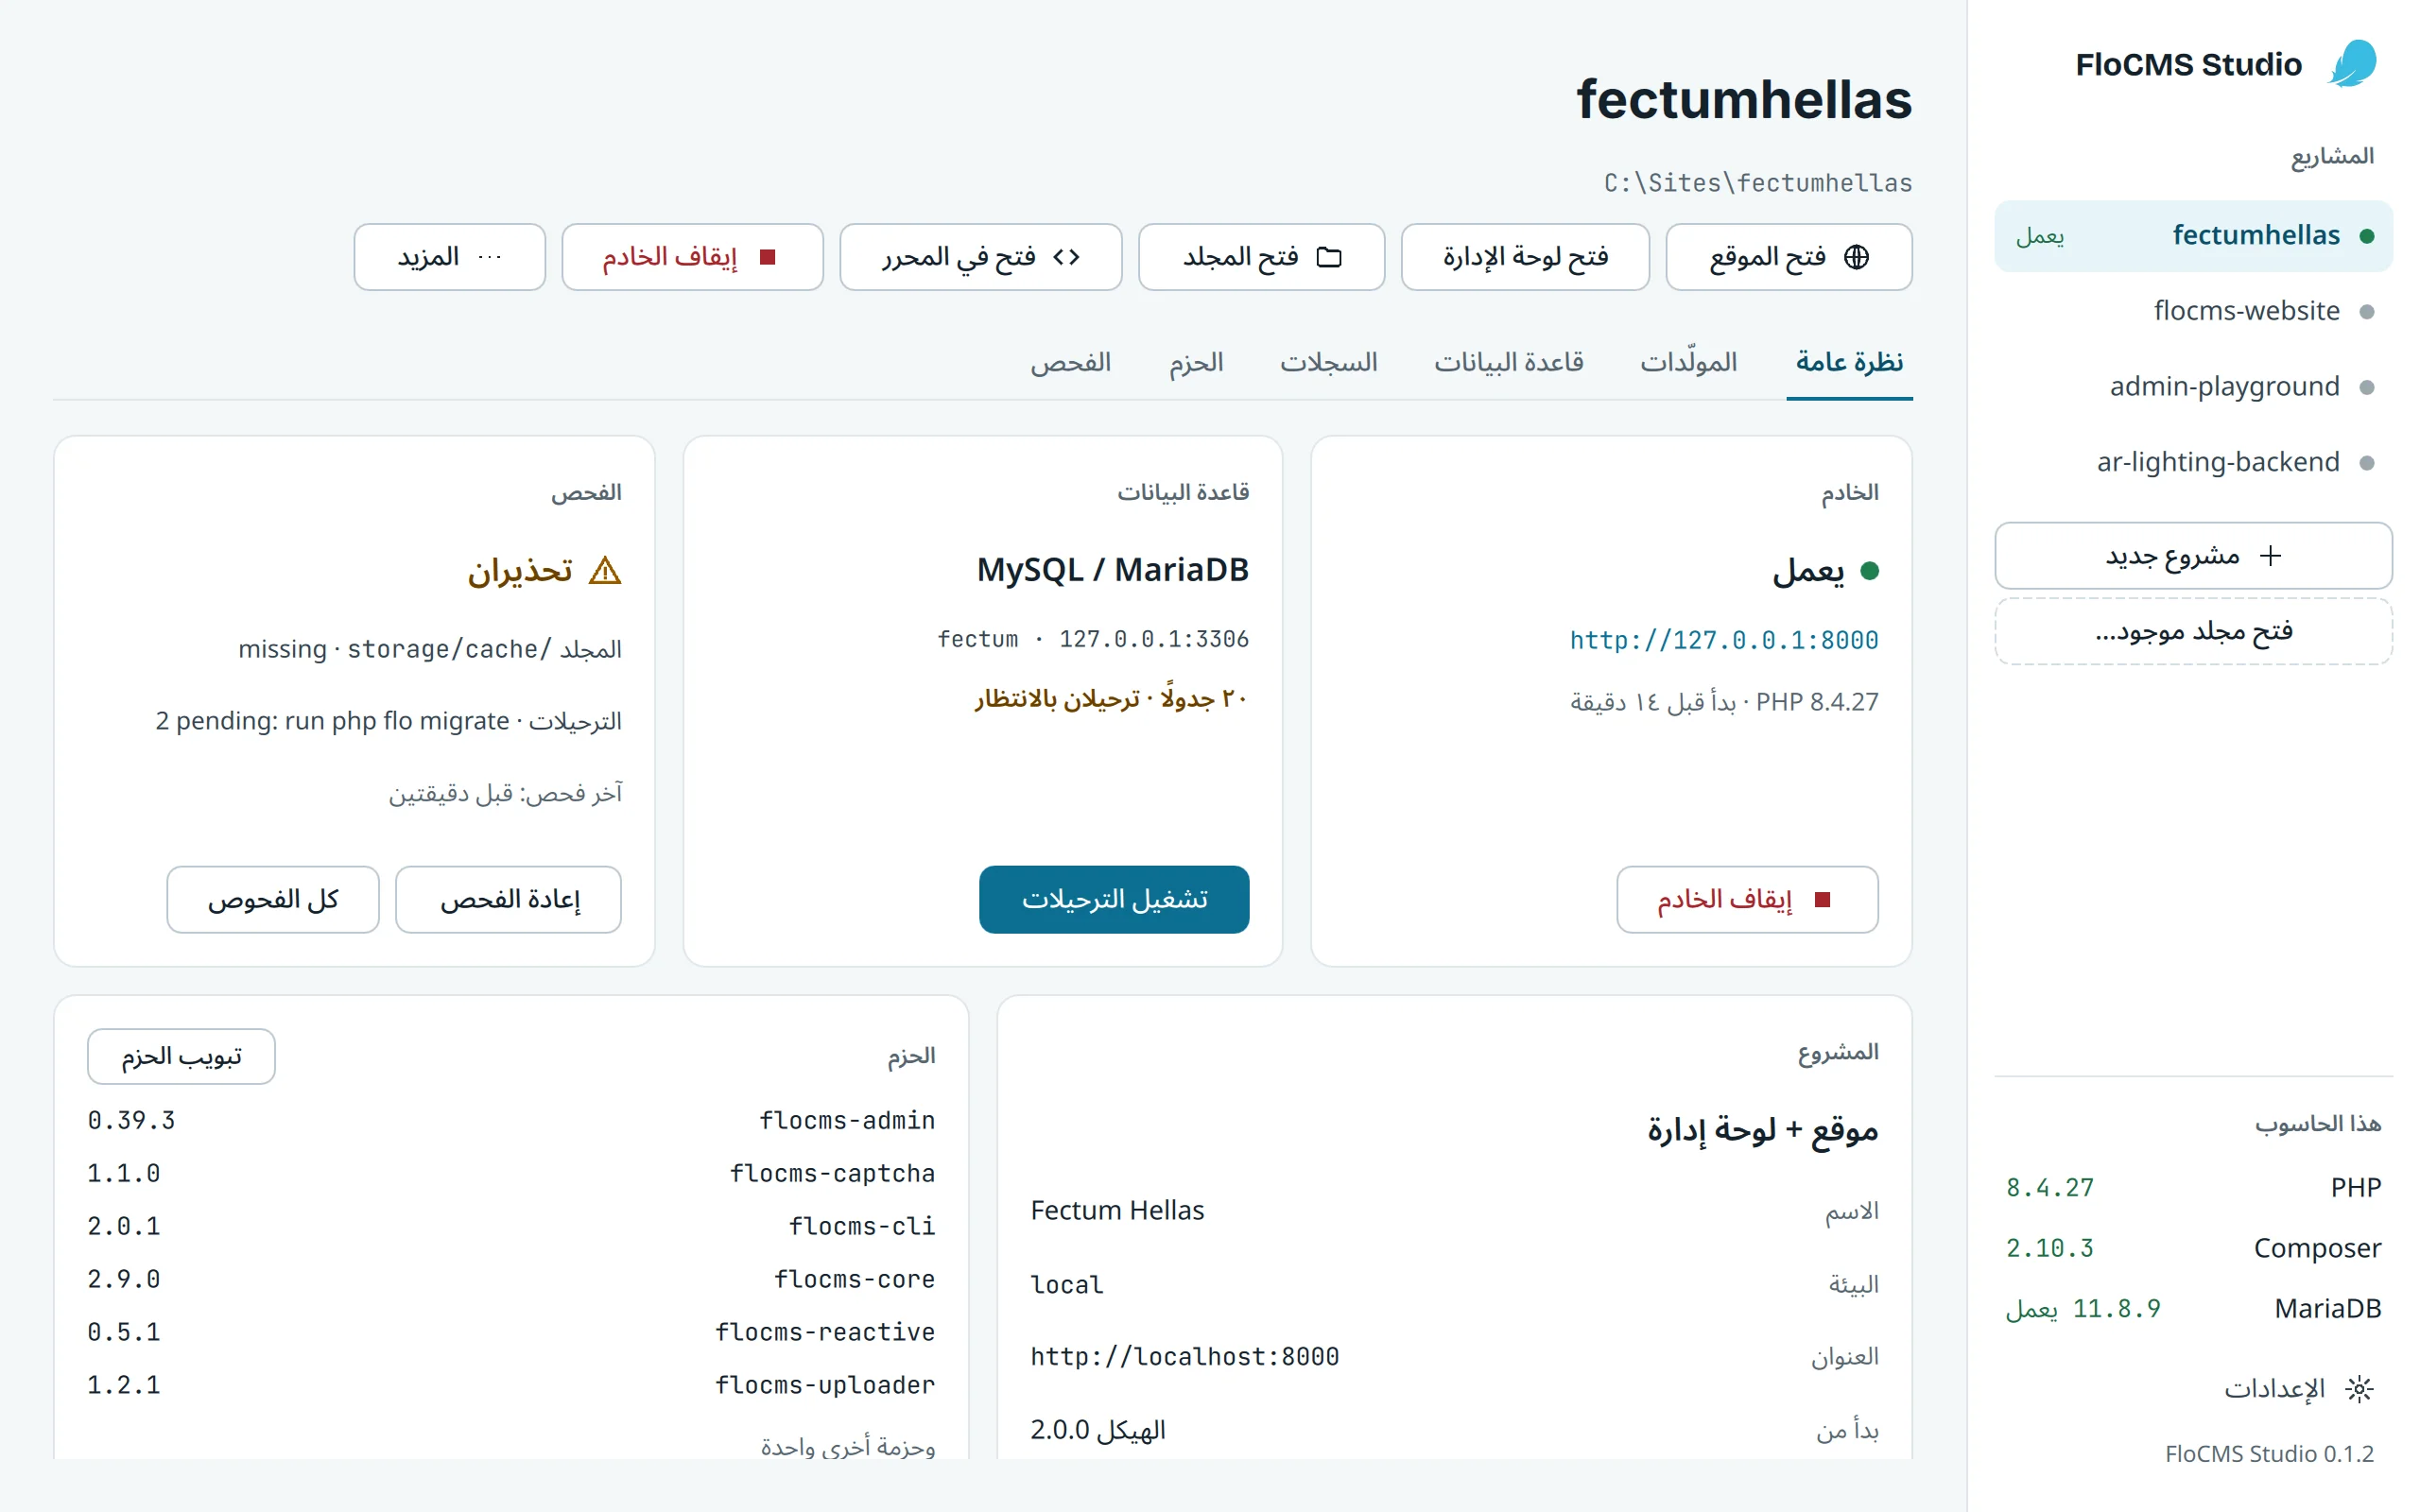Click the C:\Sites\fectumhellas path text
This screenshot has height=1512, width=2420.
1757,183
